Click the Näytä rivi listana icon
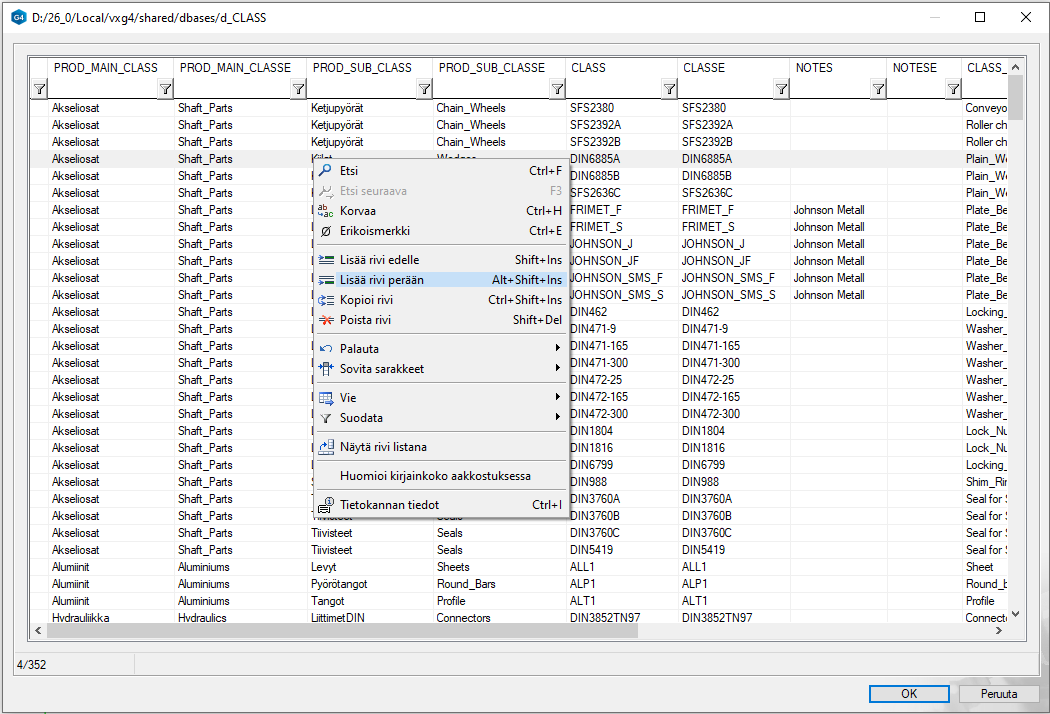Viewport: 1050px width, 714px height. click(x=325, y=447)
